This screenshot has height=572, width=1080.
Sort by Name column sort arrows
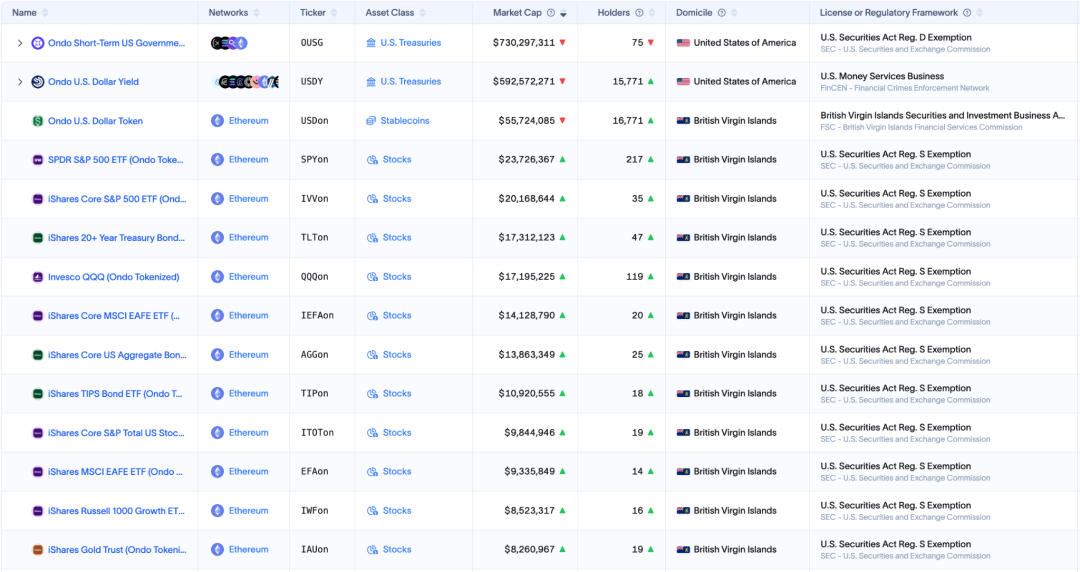45,13
